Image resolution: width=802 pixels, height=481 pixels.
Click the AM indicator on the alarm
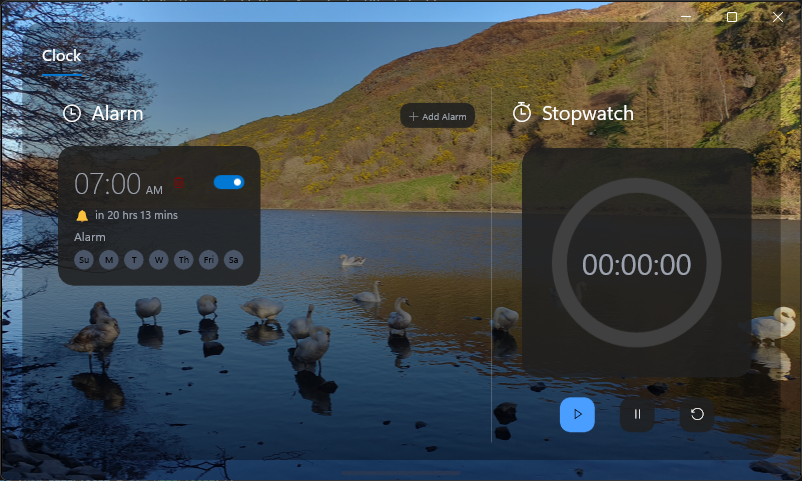pyautogui.click(x=154, y=190)
